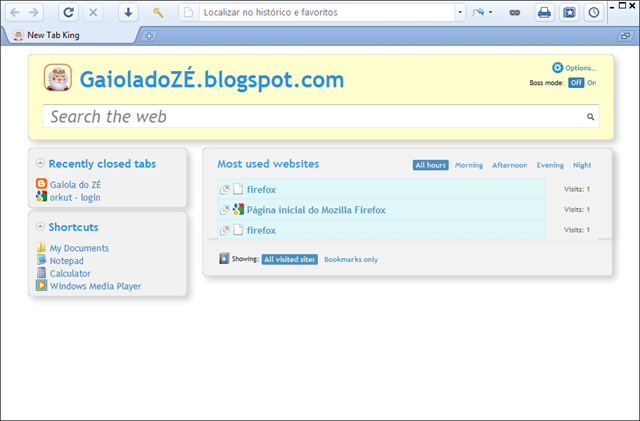Filter by Night
Viewport: 640px width, 421px height.
point(582,165)
